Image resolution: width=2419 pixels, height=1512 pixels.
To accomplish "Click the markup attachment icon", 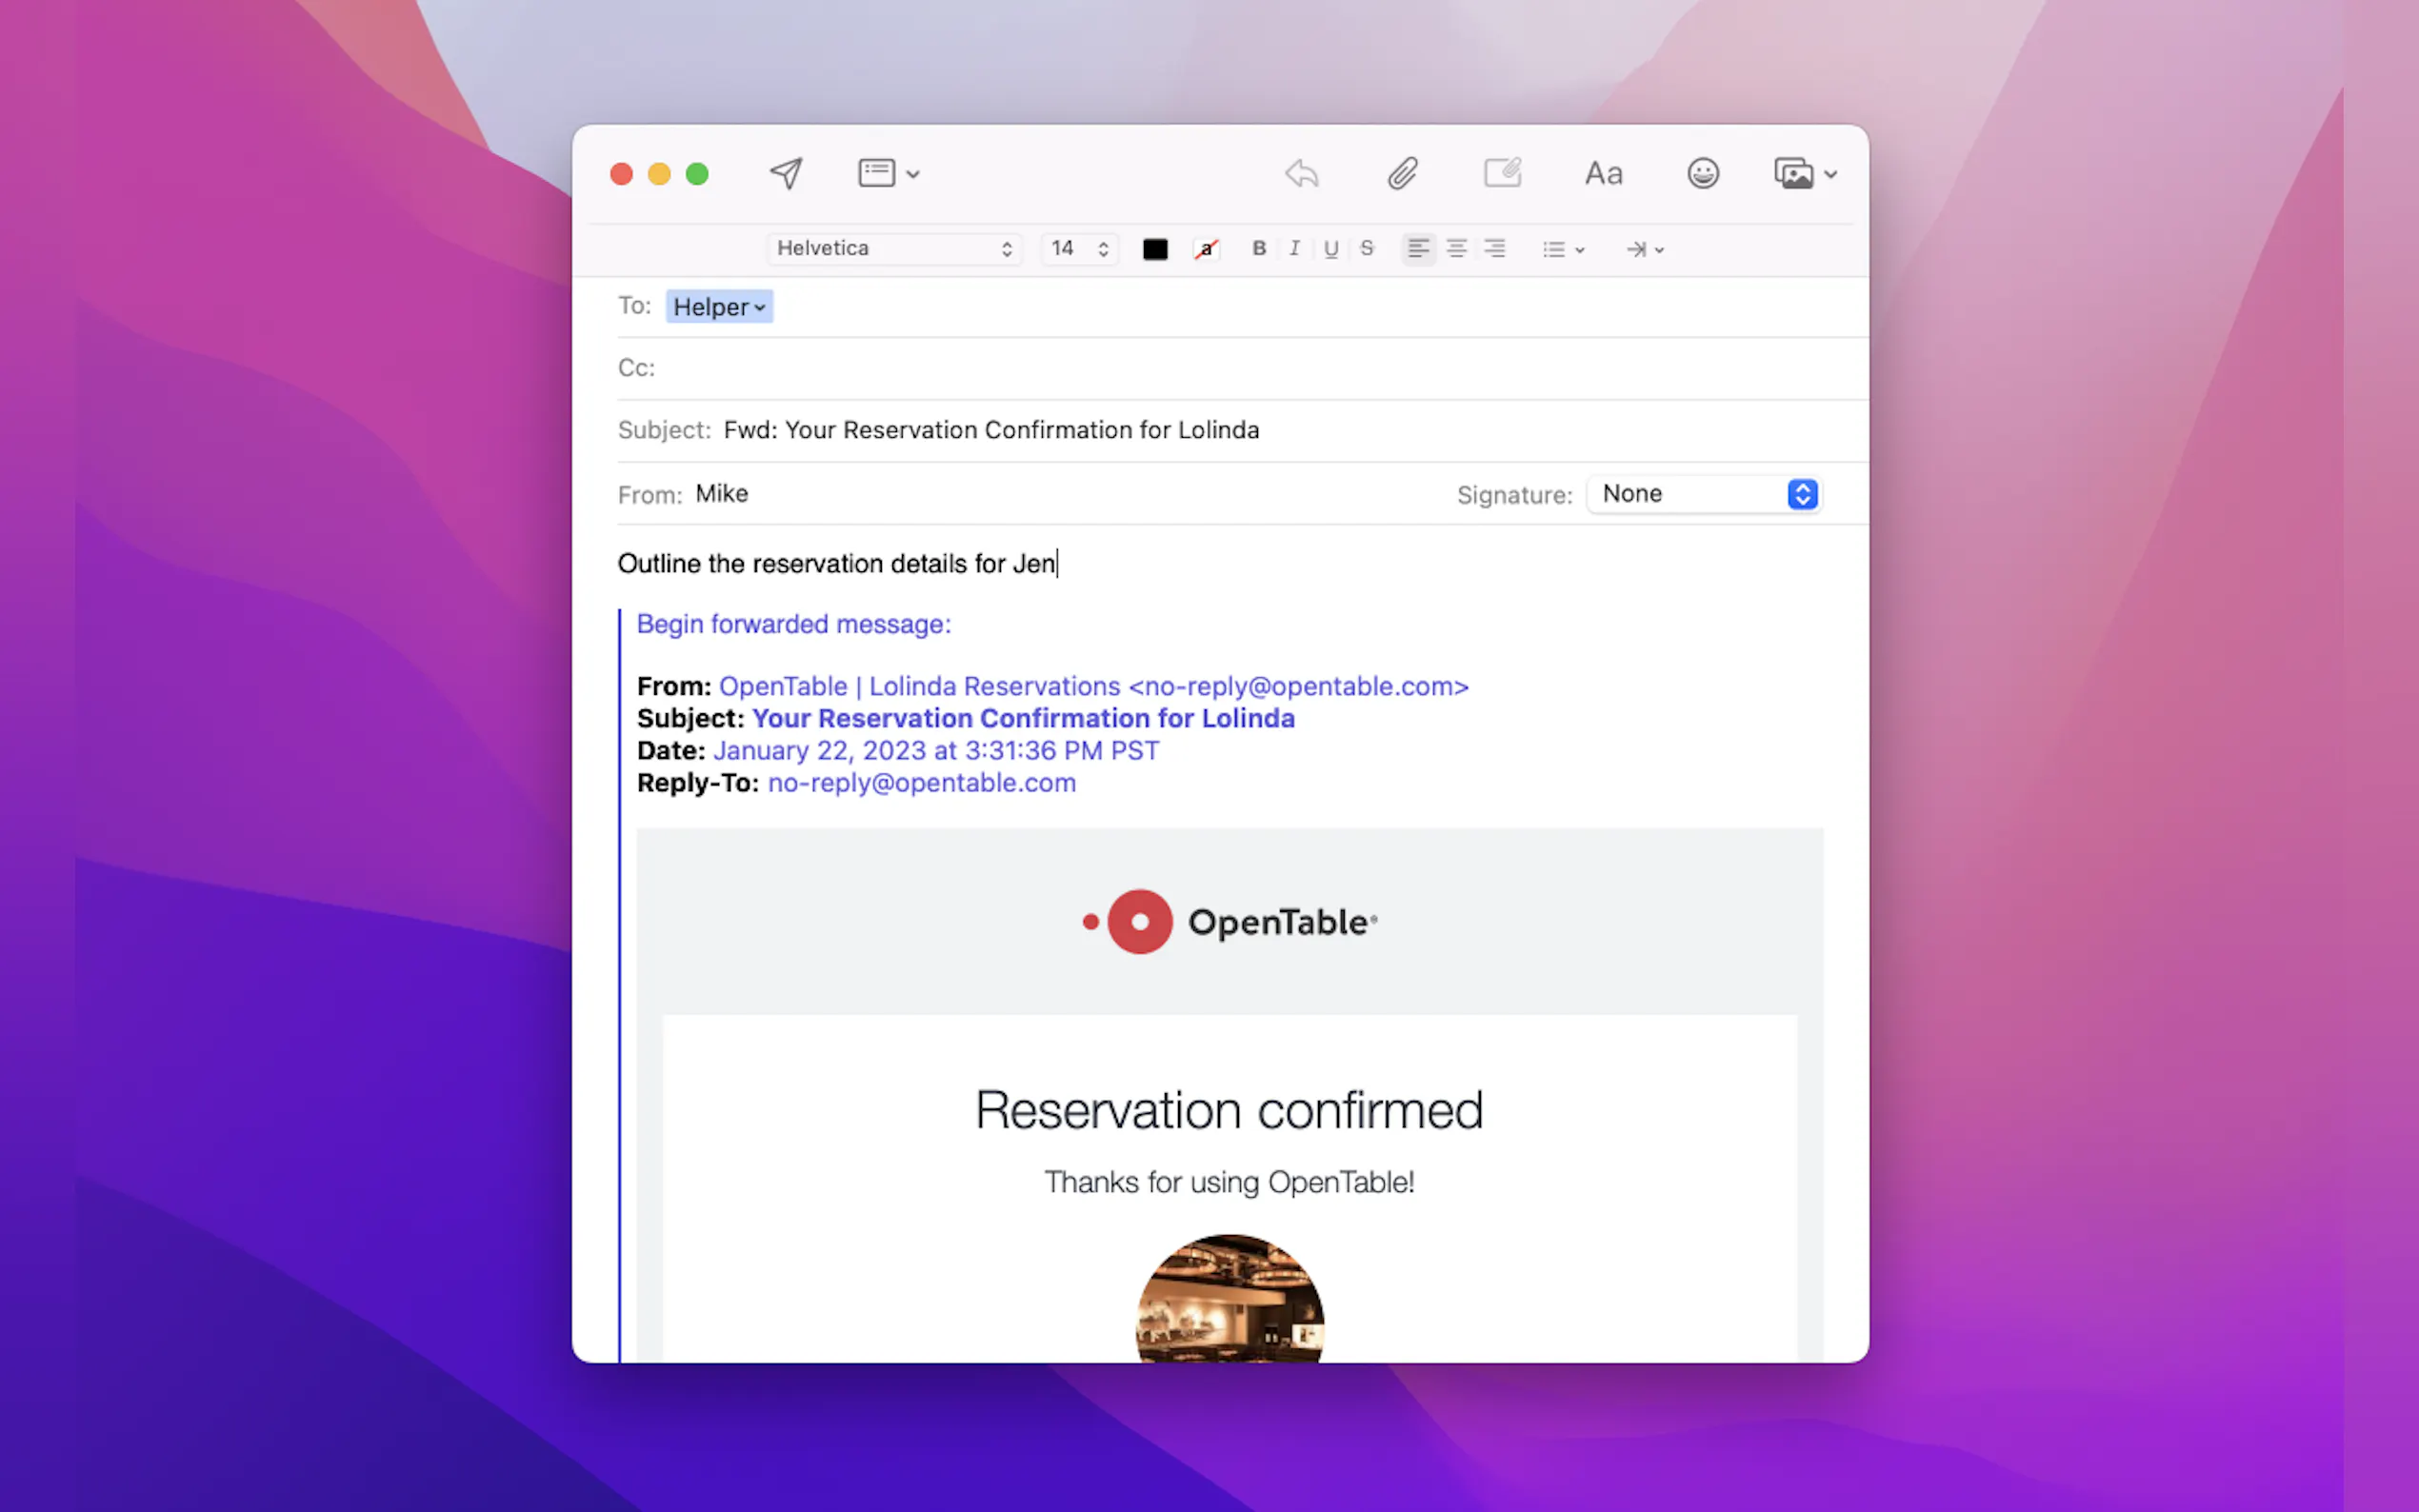I will (x=1502, y=173).
